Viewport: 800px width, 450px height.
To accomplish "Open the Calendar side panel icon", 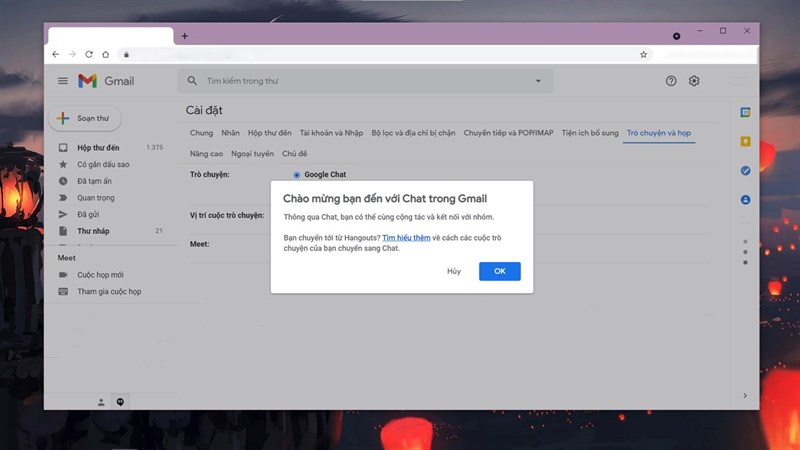I will pos(745,112).
